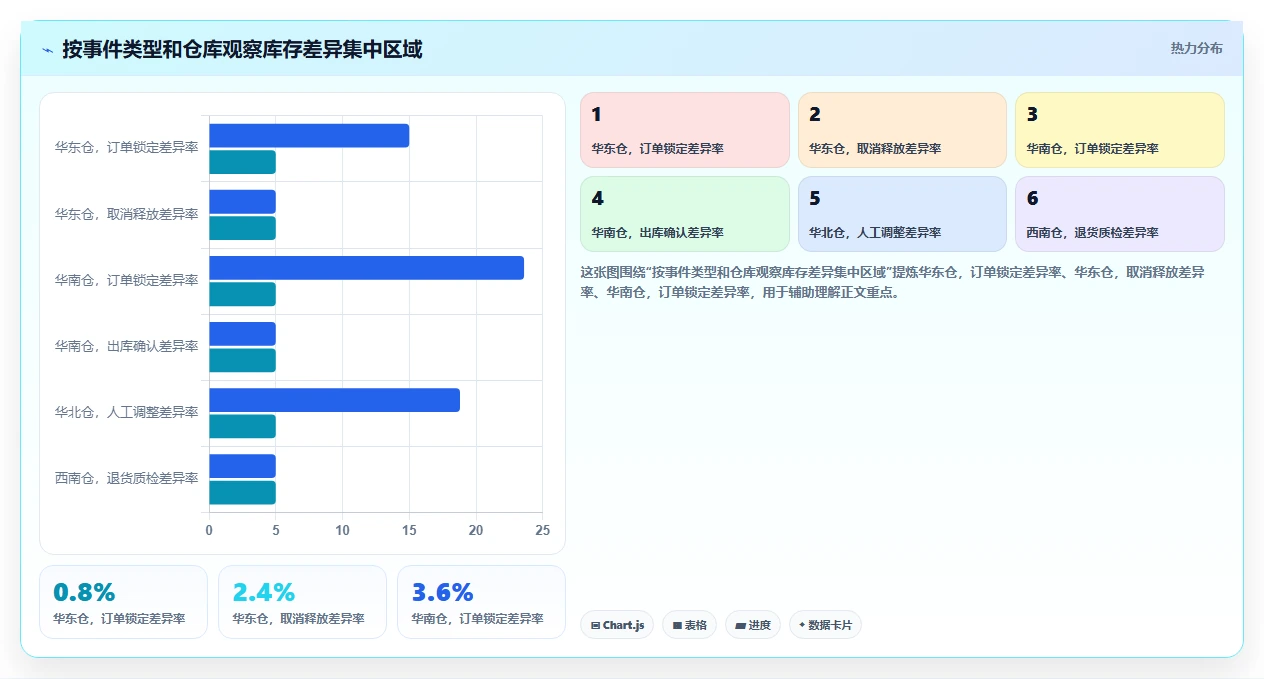Click the blue bar for 华北仓，人工调整差异率
This screenshot has width=1264, height=679.
[x=334, y=400]
